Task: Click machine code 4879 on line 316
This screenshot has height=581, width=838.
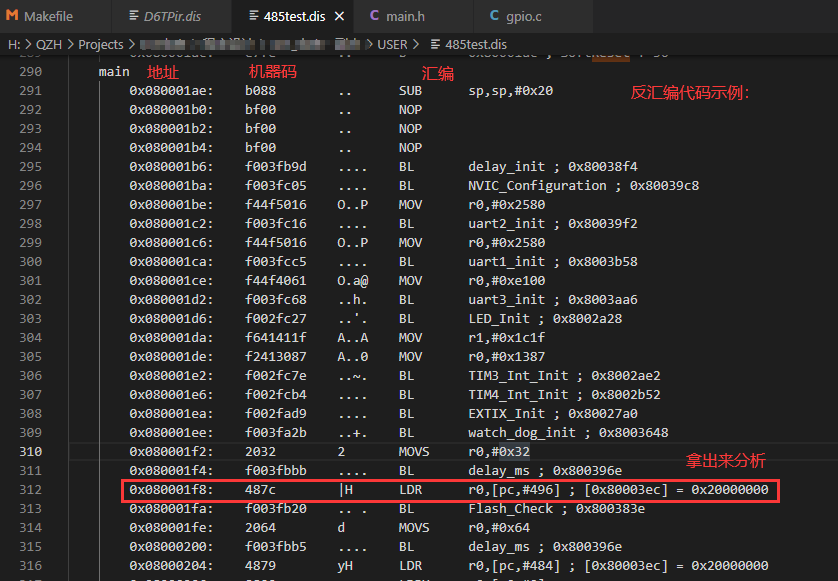Action: tap(260, 565)
